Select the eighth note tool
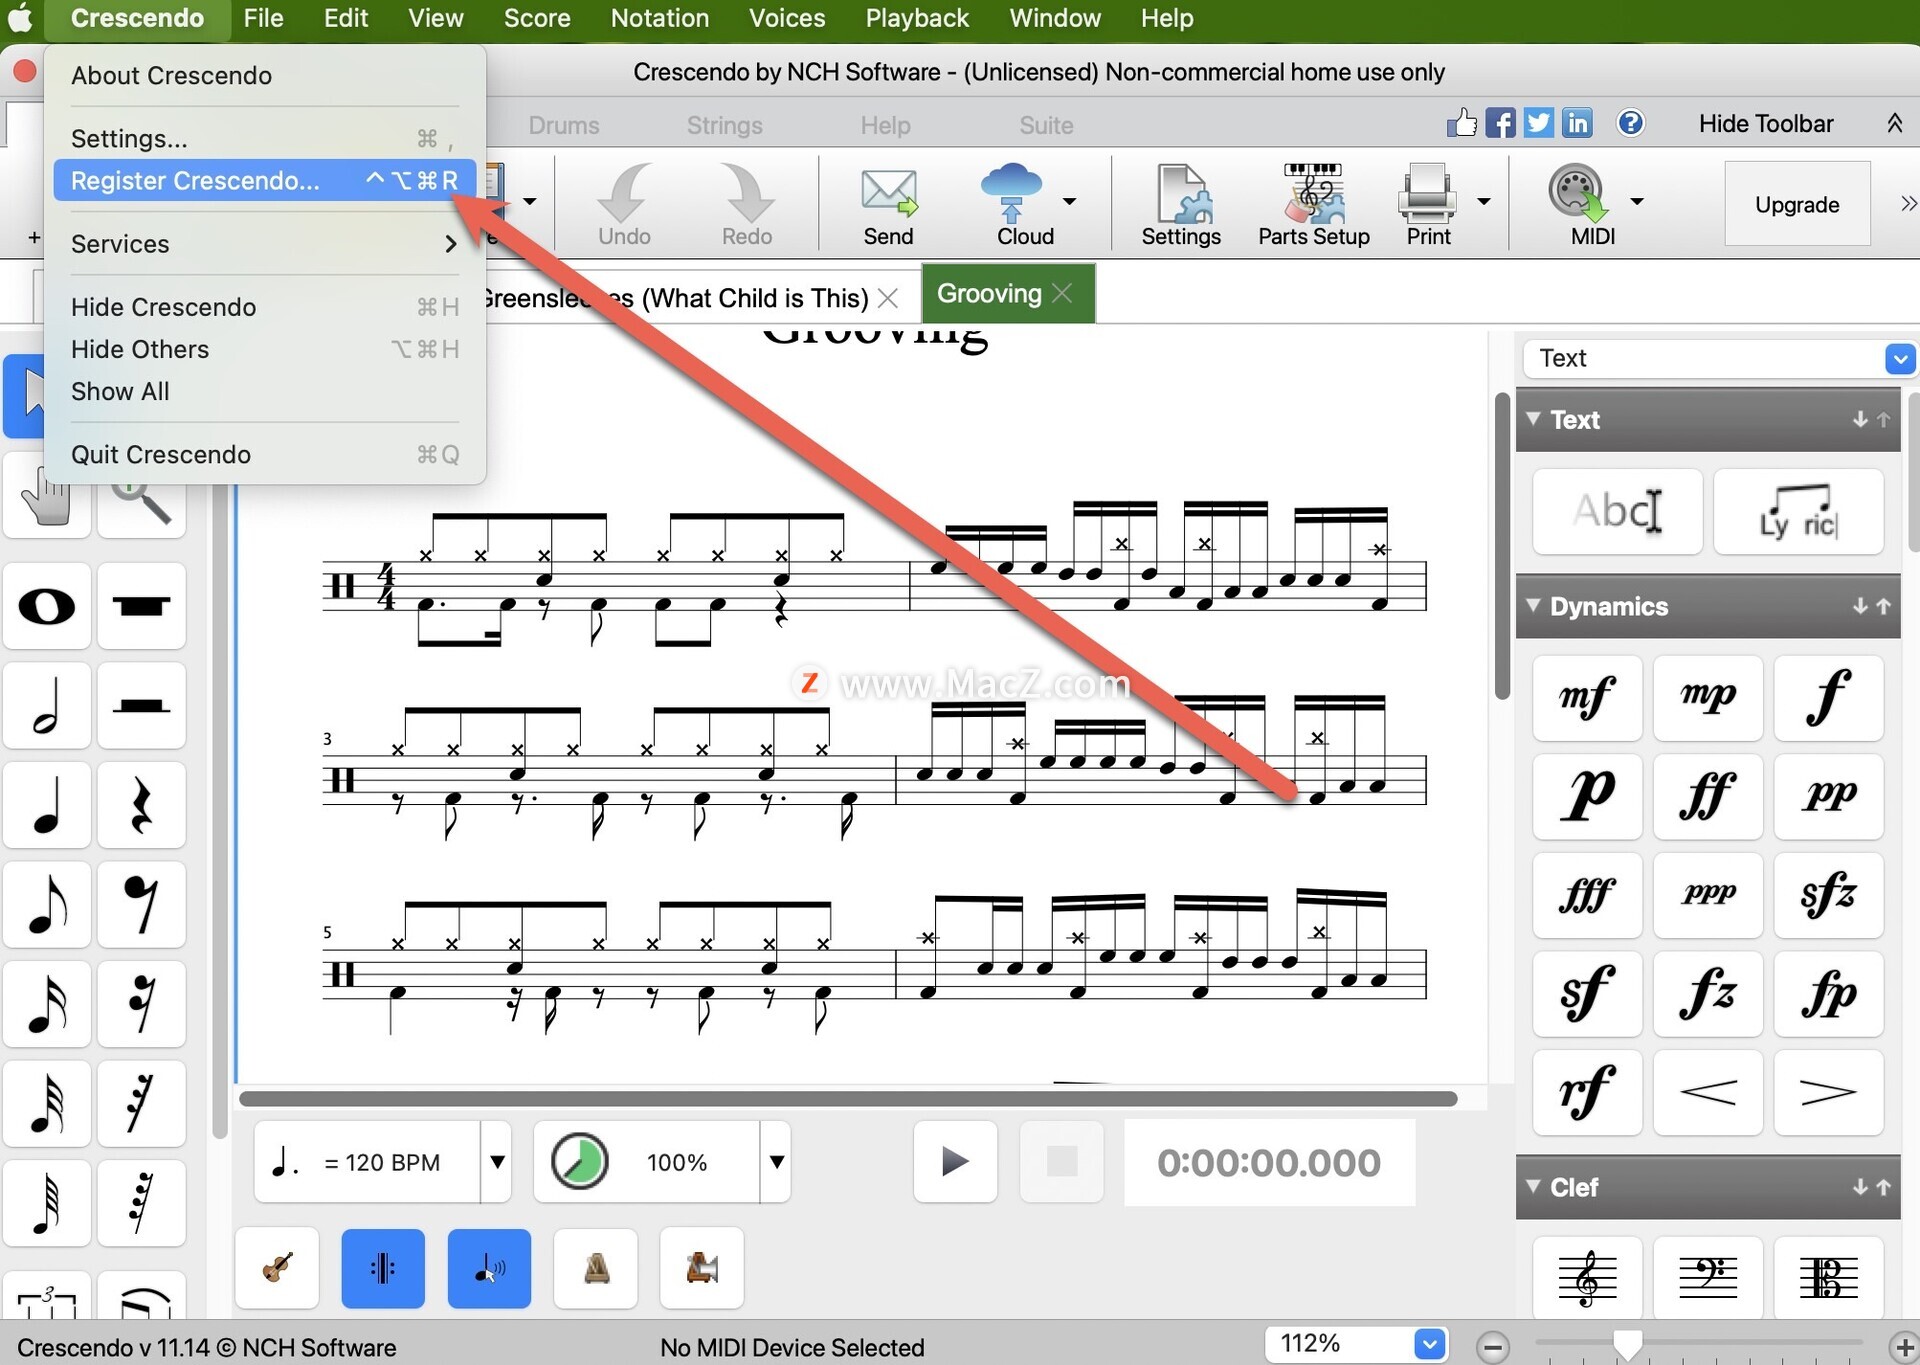 [47, 904]
